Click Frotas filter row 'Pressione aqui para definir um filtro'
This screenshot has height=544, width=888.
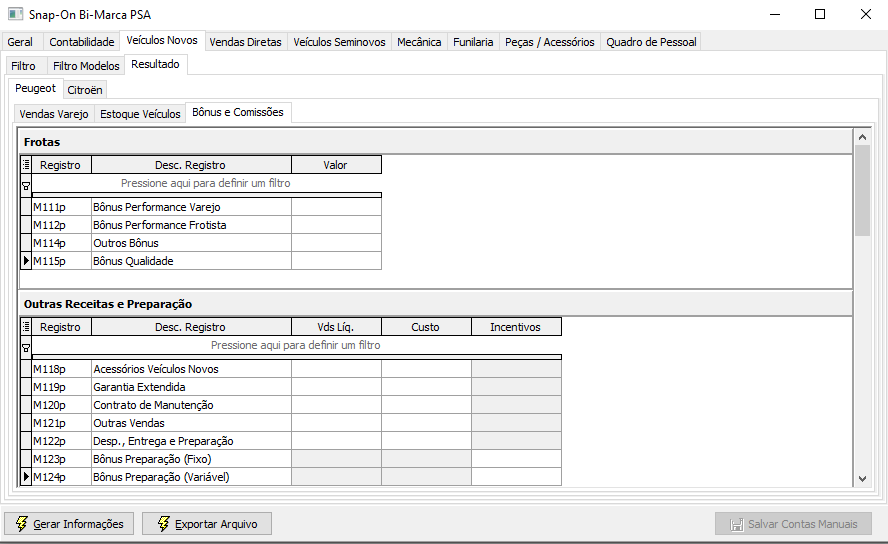point(206,183)
